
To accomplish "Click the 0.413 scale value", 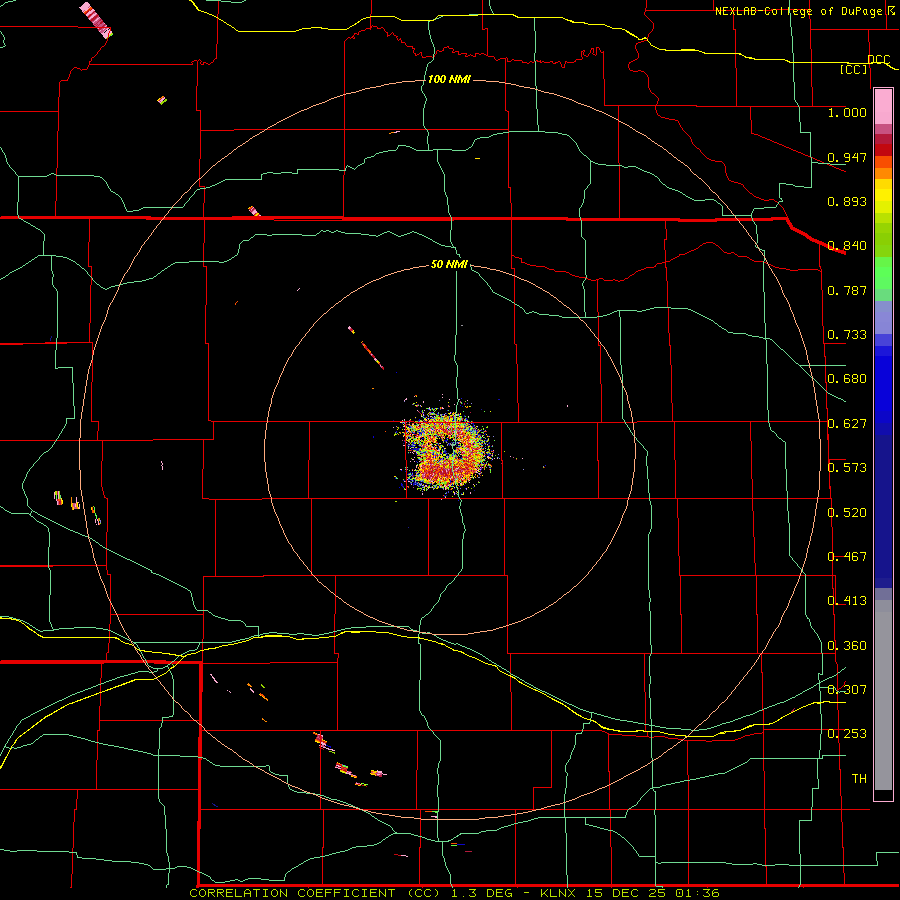I will coord(847,601).
